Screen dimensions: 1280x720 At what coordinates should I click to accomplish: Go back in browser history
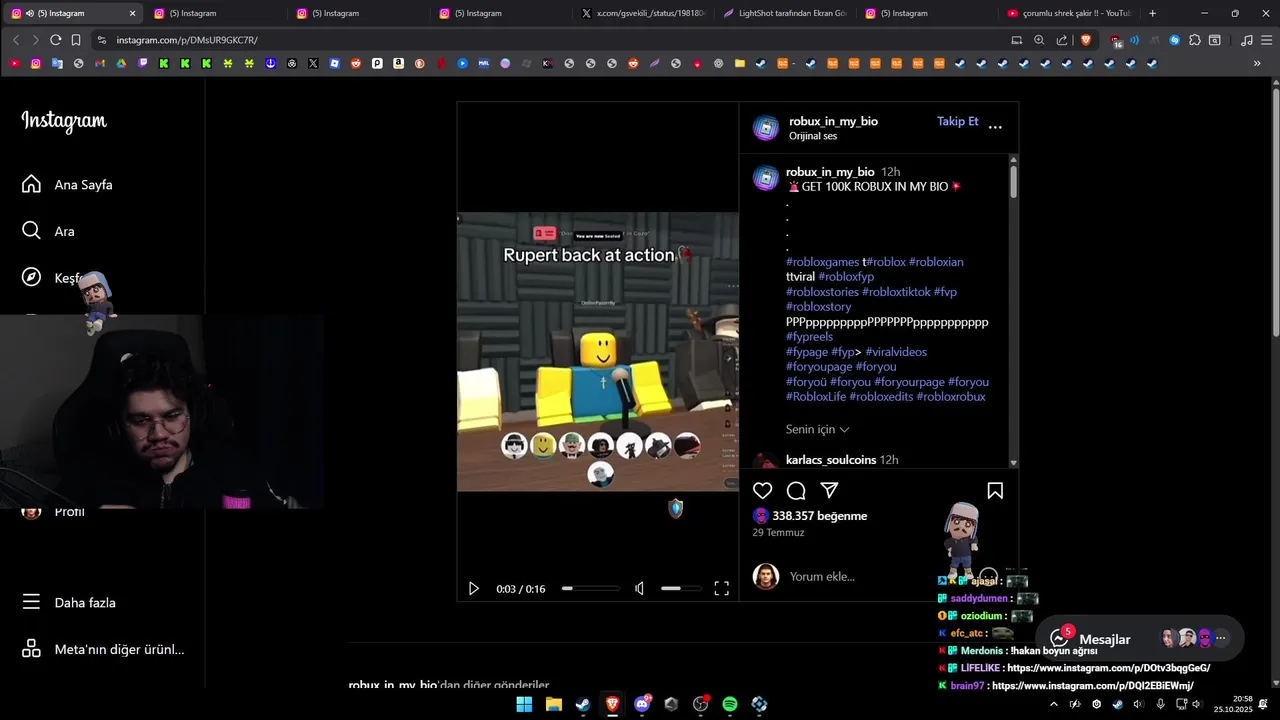click(16, 40)
